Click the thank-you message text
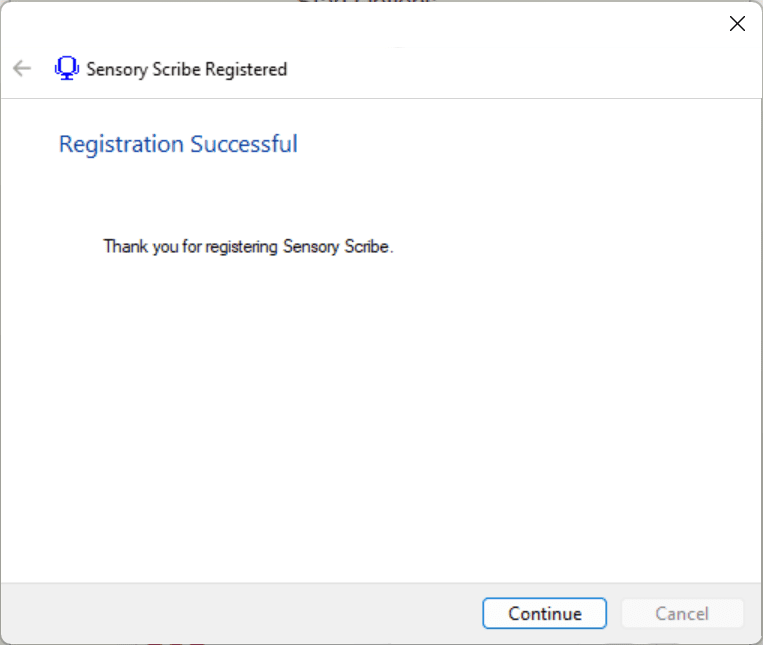 [x=248, y=246]
